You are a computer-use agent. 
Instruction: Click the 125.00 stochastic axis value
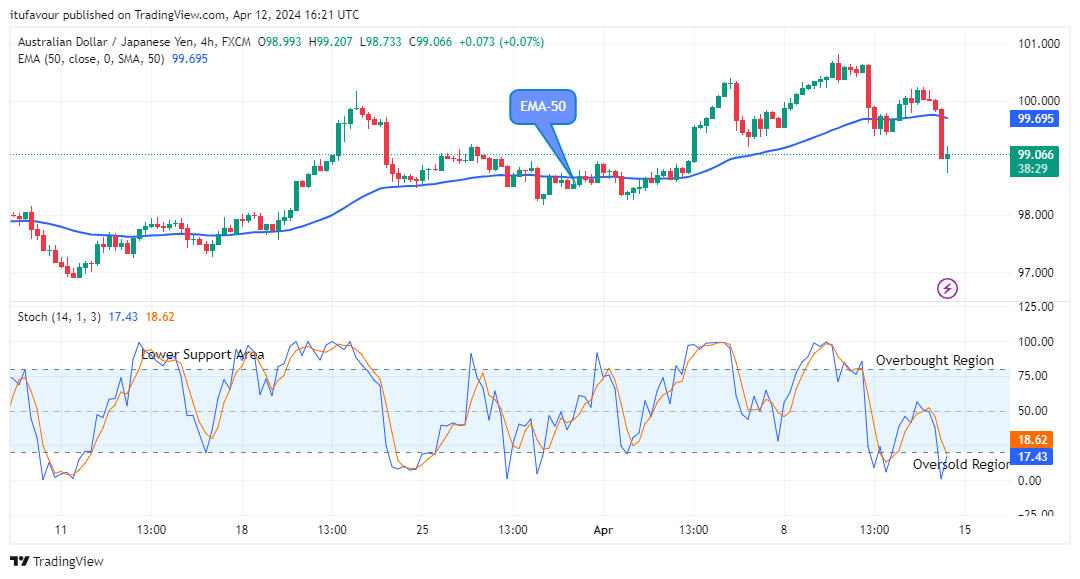tap(1036, 306)
